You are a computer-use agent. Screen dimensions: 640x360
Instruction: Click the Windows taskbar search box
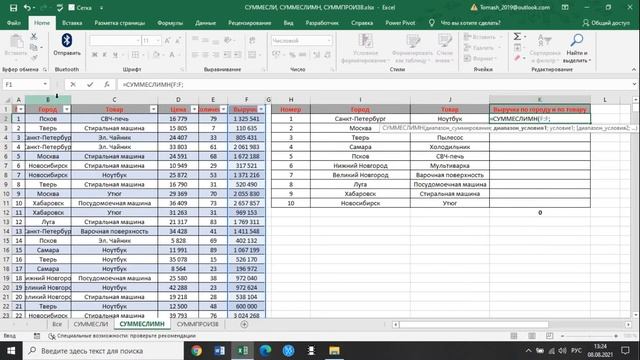point(103,351)
